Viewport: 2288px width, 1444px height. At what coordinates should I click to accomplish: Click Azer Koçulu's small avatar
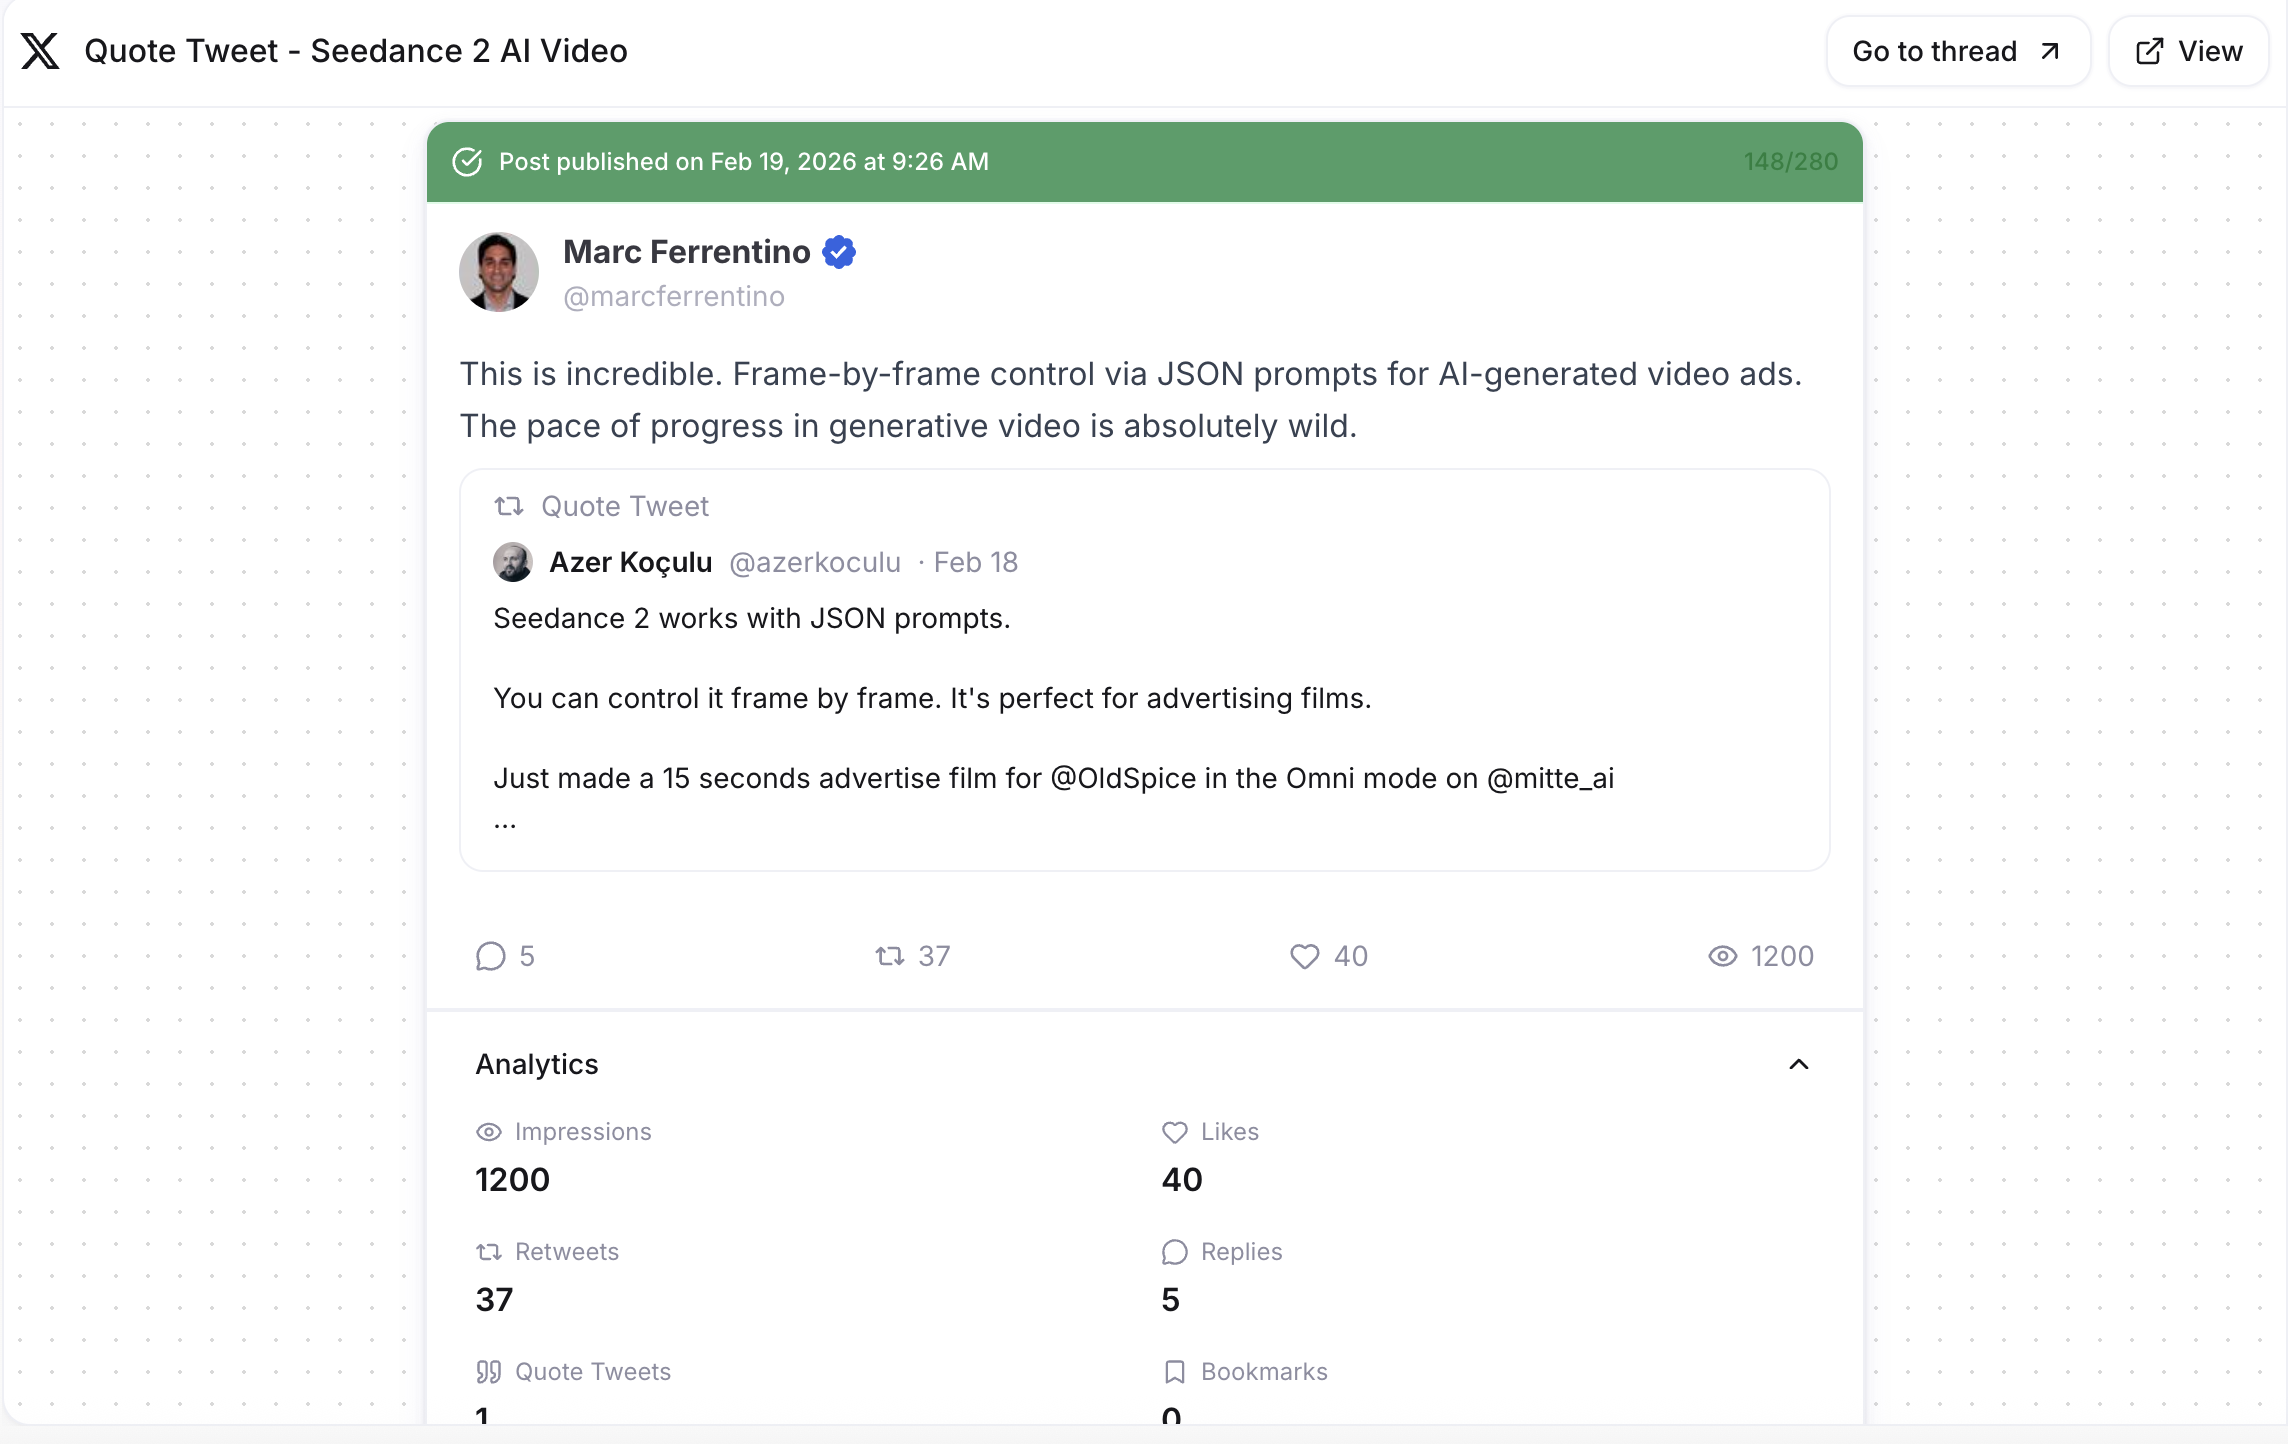[x=513, y=562]
